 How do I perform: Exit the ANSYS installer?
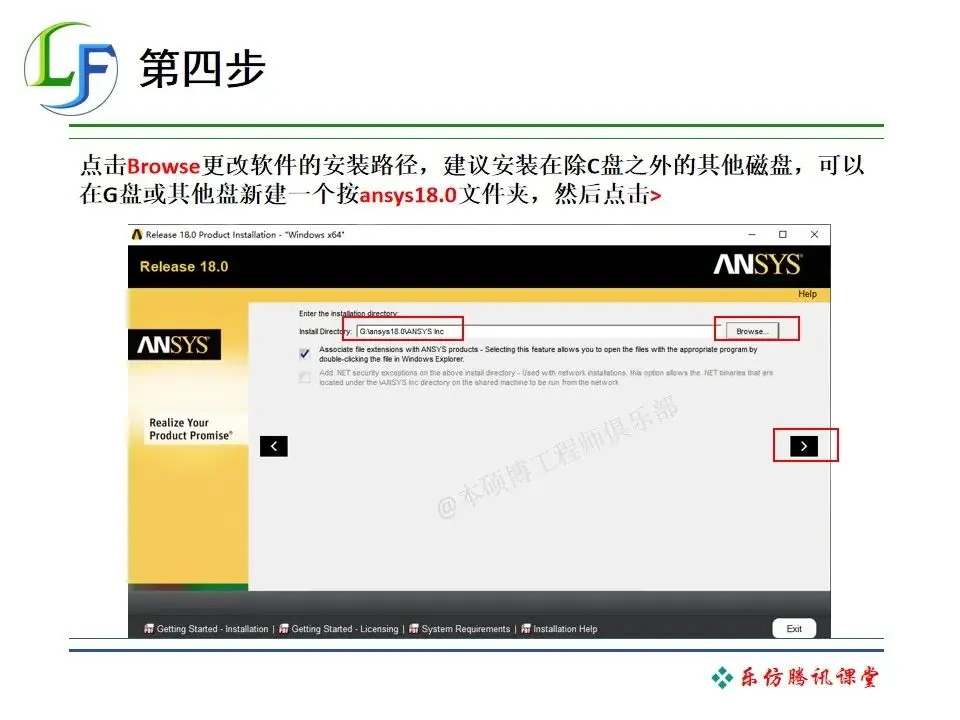pos(794,629)
